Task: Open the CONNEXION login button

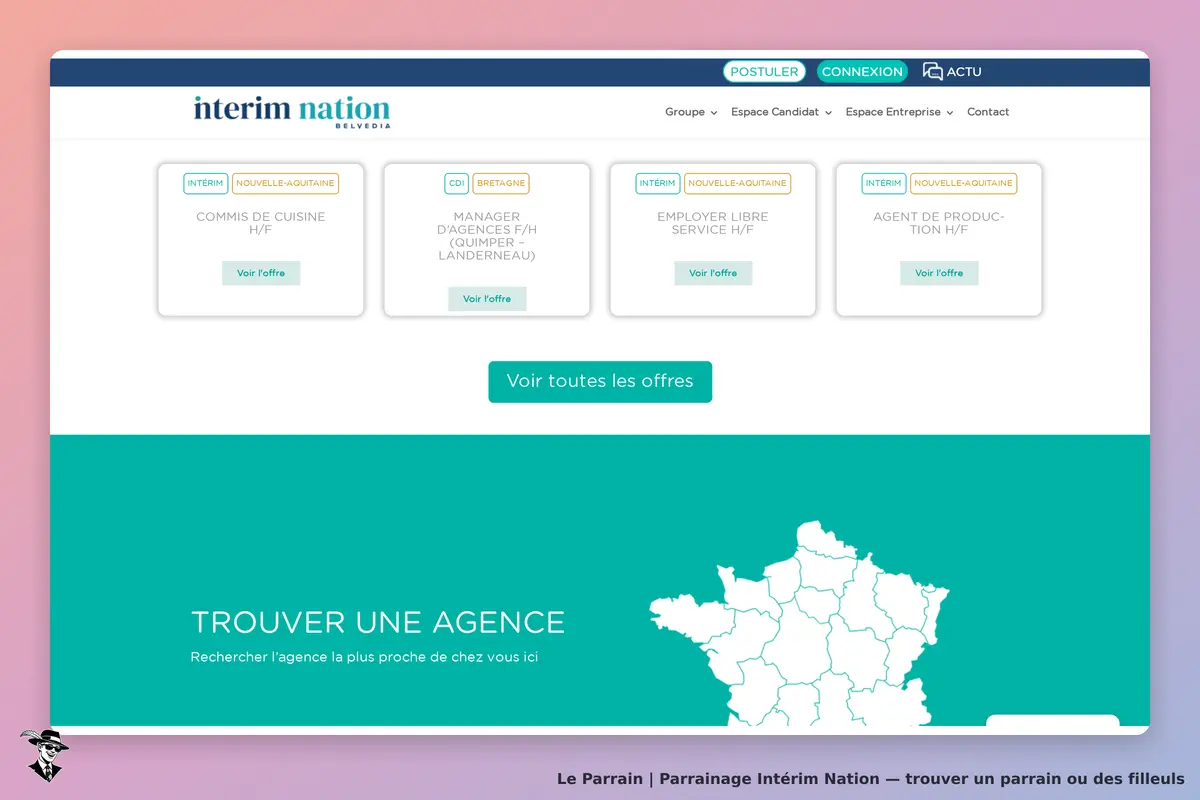Action: 862,72
